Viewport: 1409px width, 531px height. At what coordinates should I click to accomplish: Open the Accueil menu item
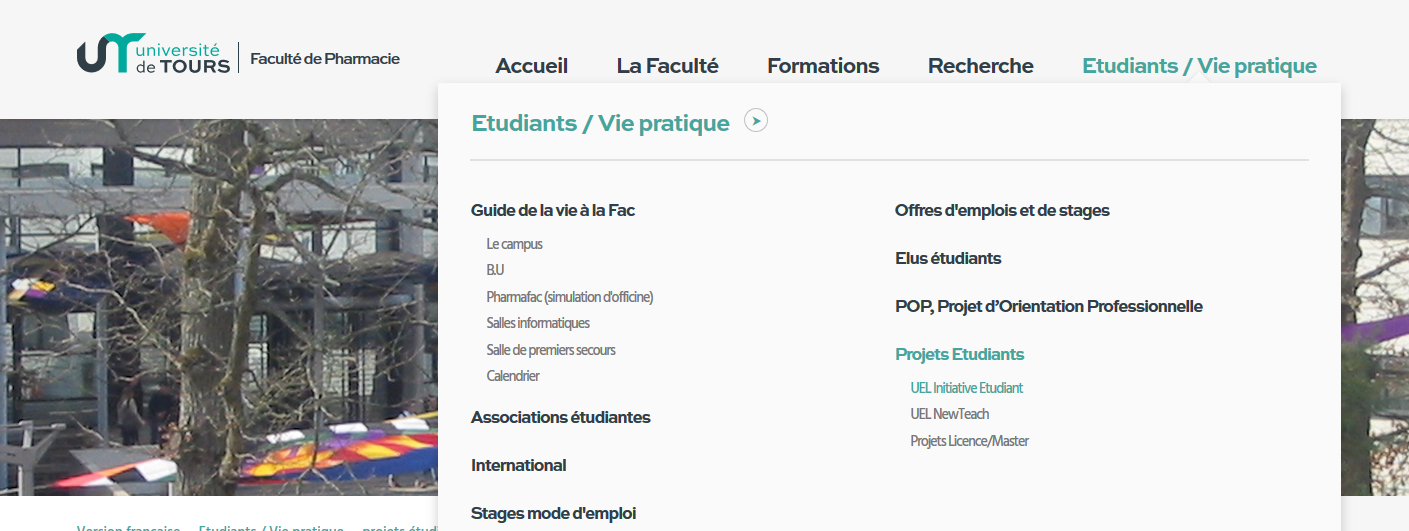(532, 66)
